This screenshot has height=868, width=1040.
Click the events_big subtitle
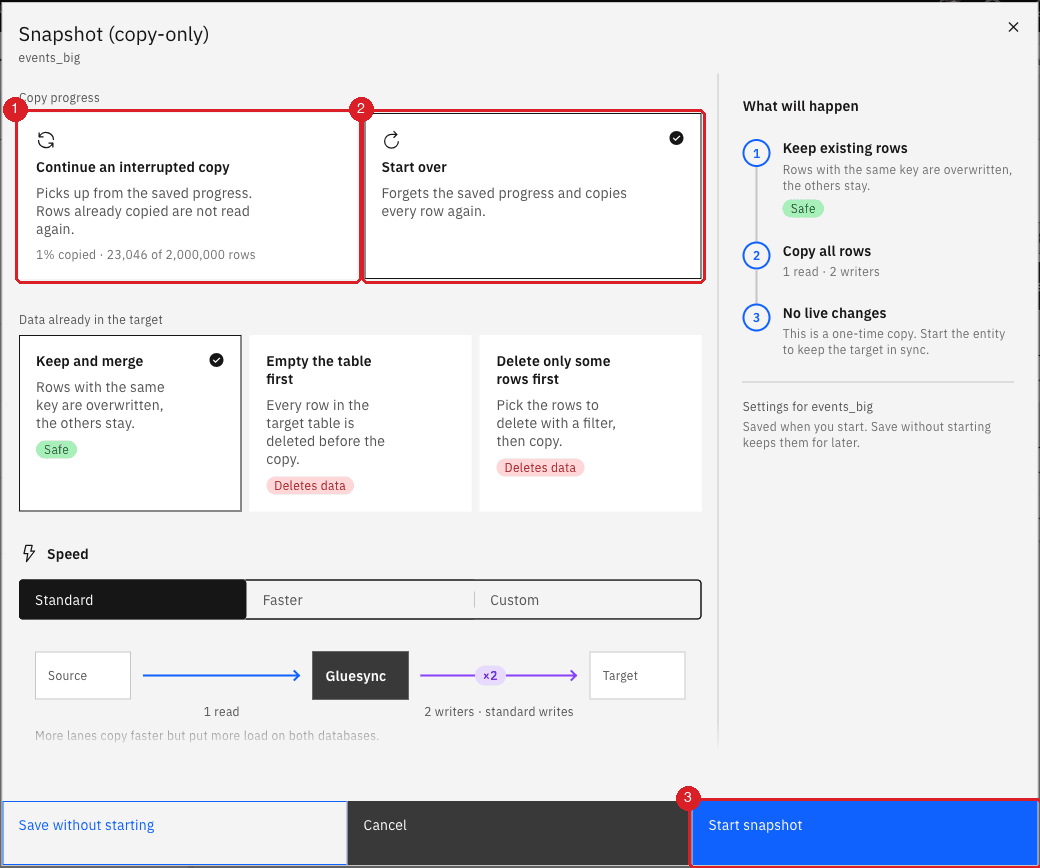[49, 58]
